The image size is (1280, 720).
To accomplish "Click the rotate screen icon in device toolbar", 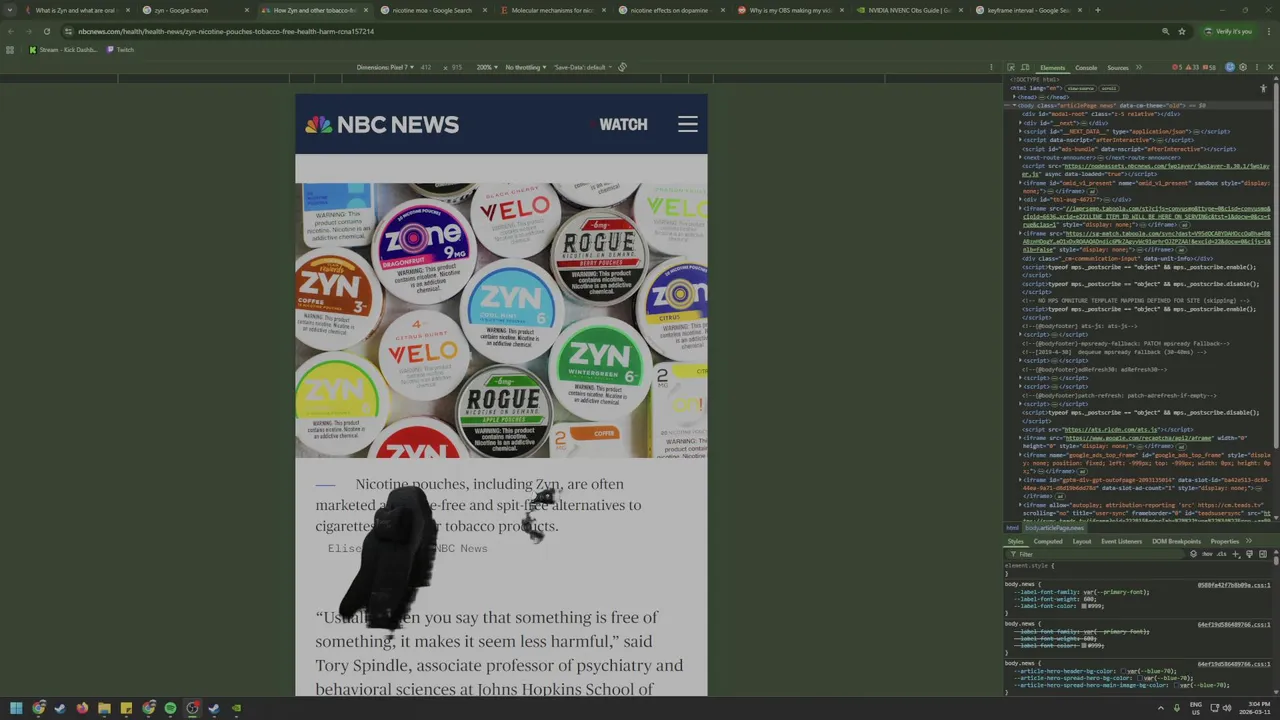I will [x=622, y=67].
